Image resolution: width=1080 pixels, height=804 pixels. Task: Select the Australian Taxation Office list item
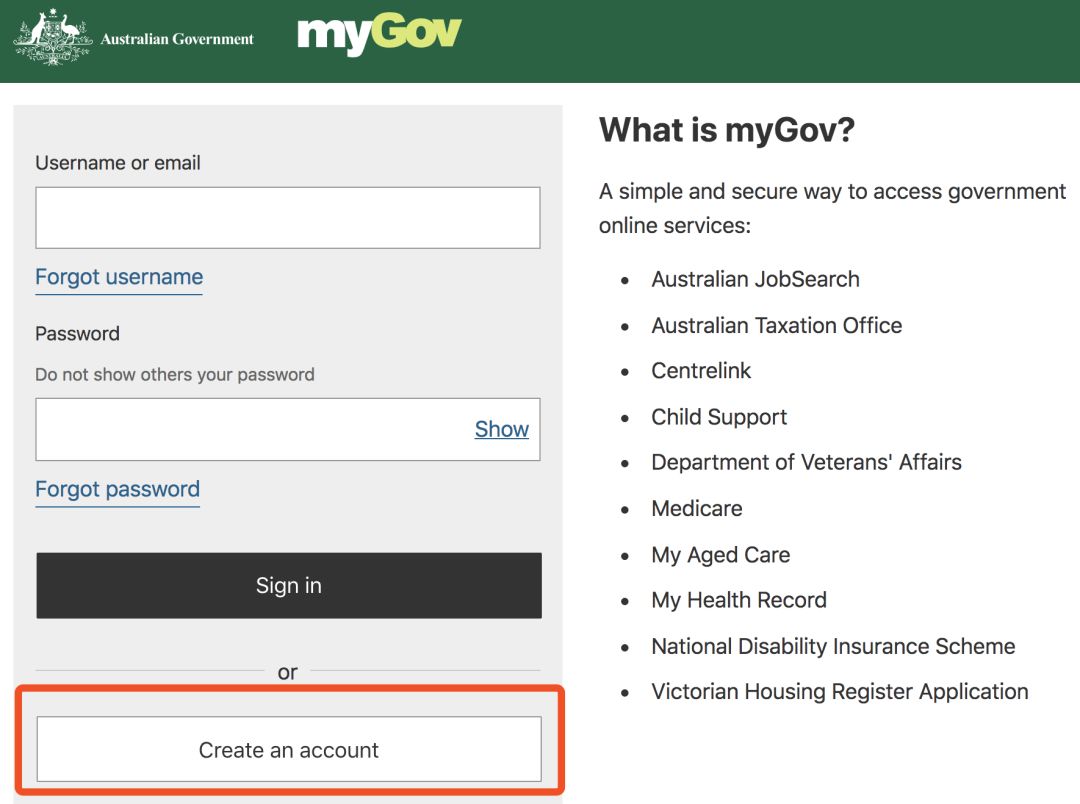pyautogui.click(x=777, y=325)
